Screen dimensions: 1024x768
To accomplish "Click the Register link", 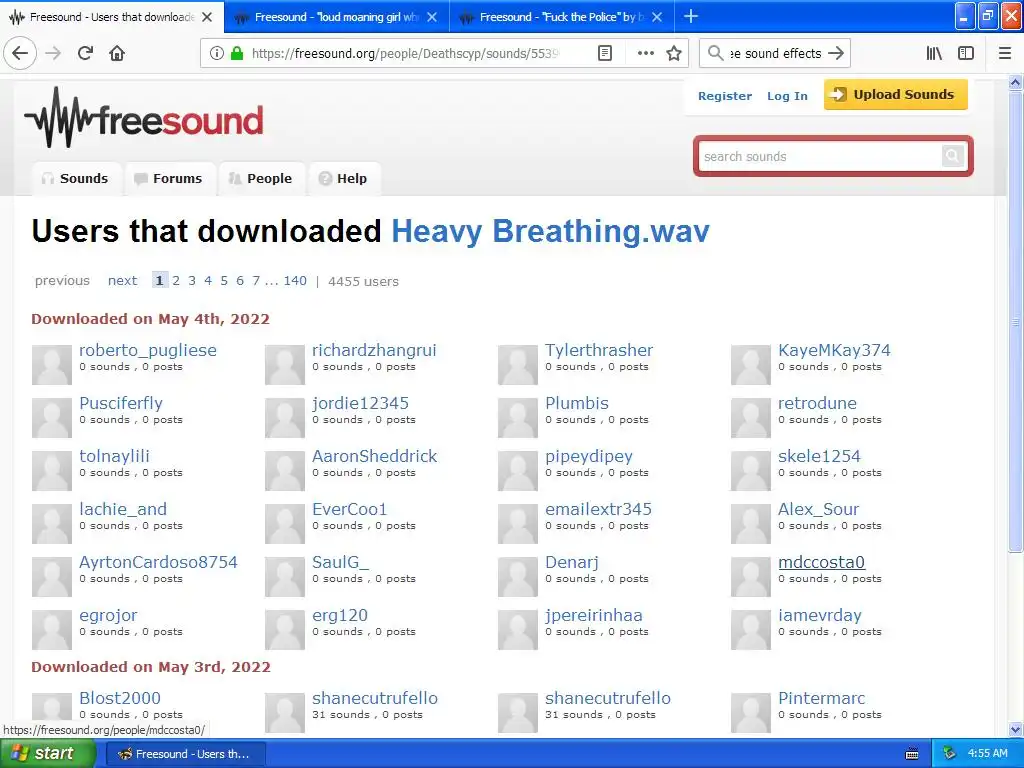I will 725,96.
